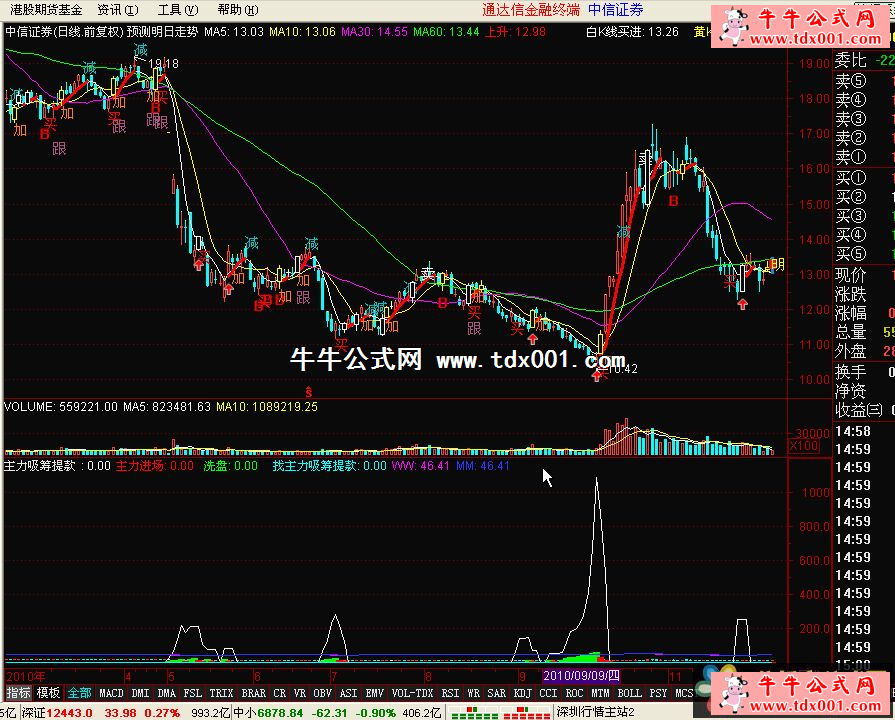Click the 总量 row in quote panel
This screenshot has width=895, height=720.
click(864, 332)
